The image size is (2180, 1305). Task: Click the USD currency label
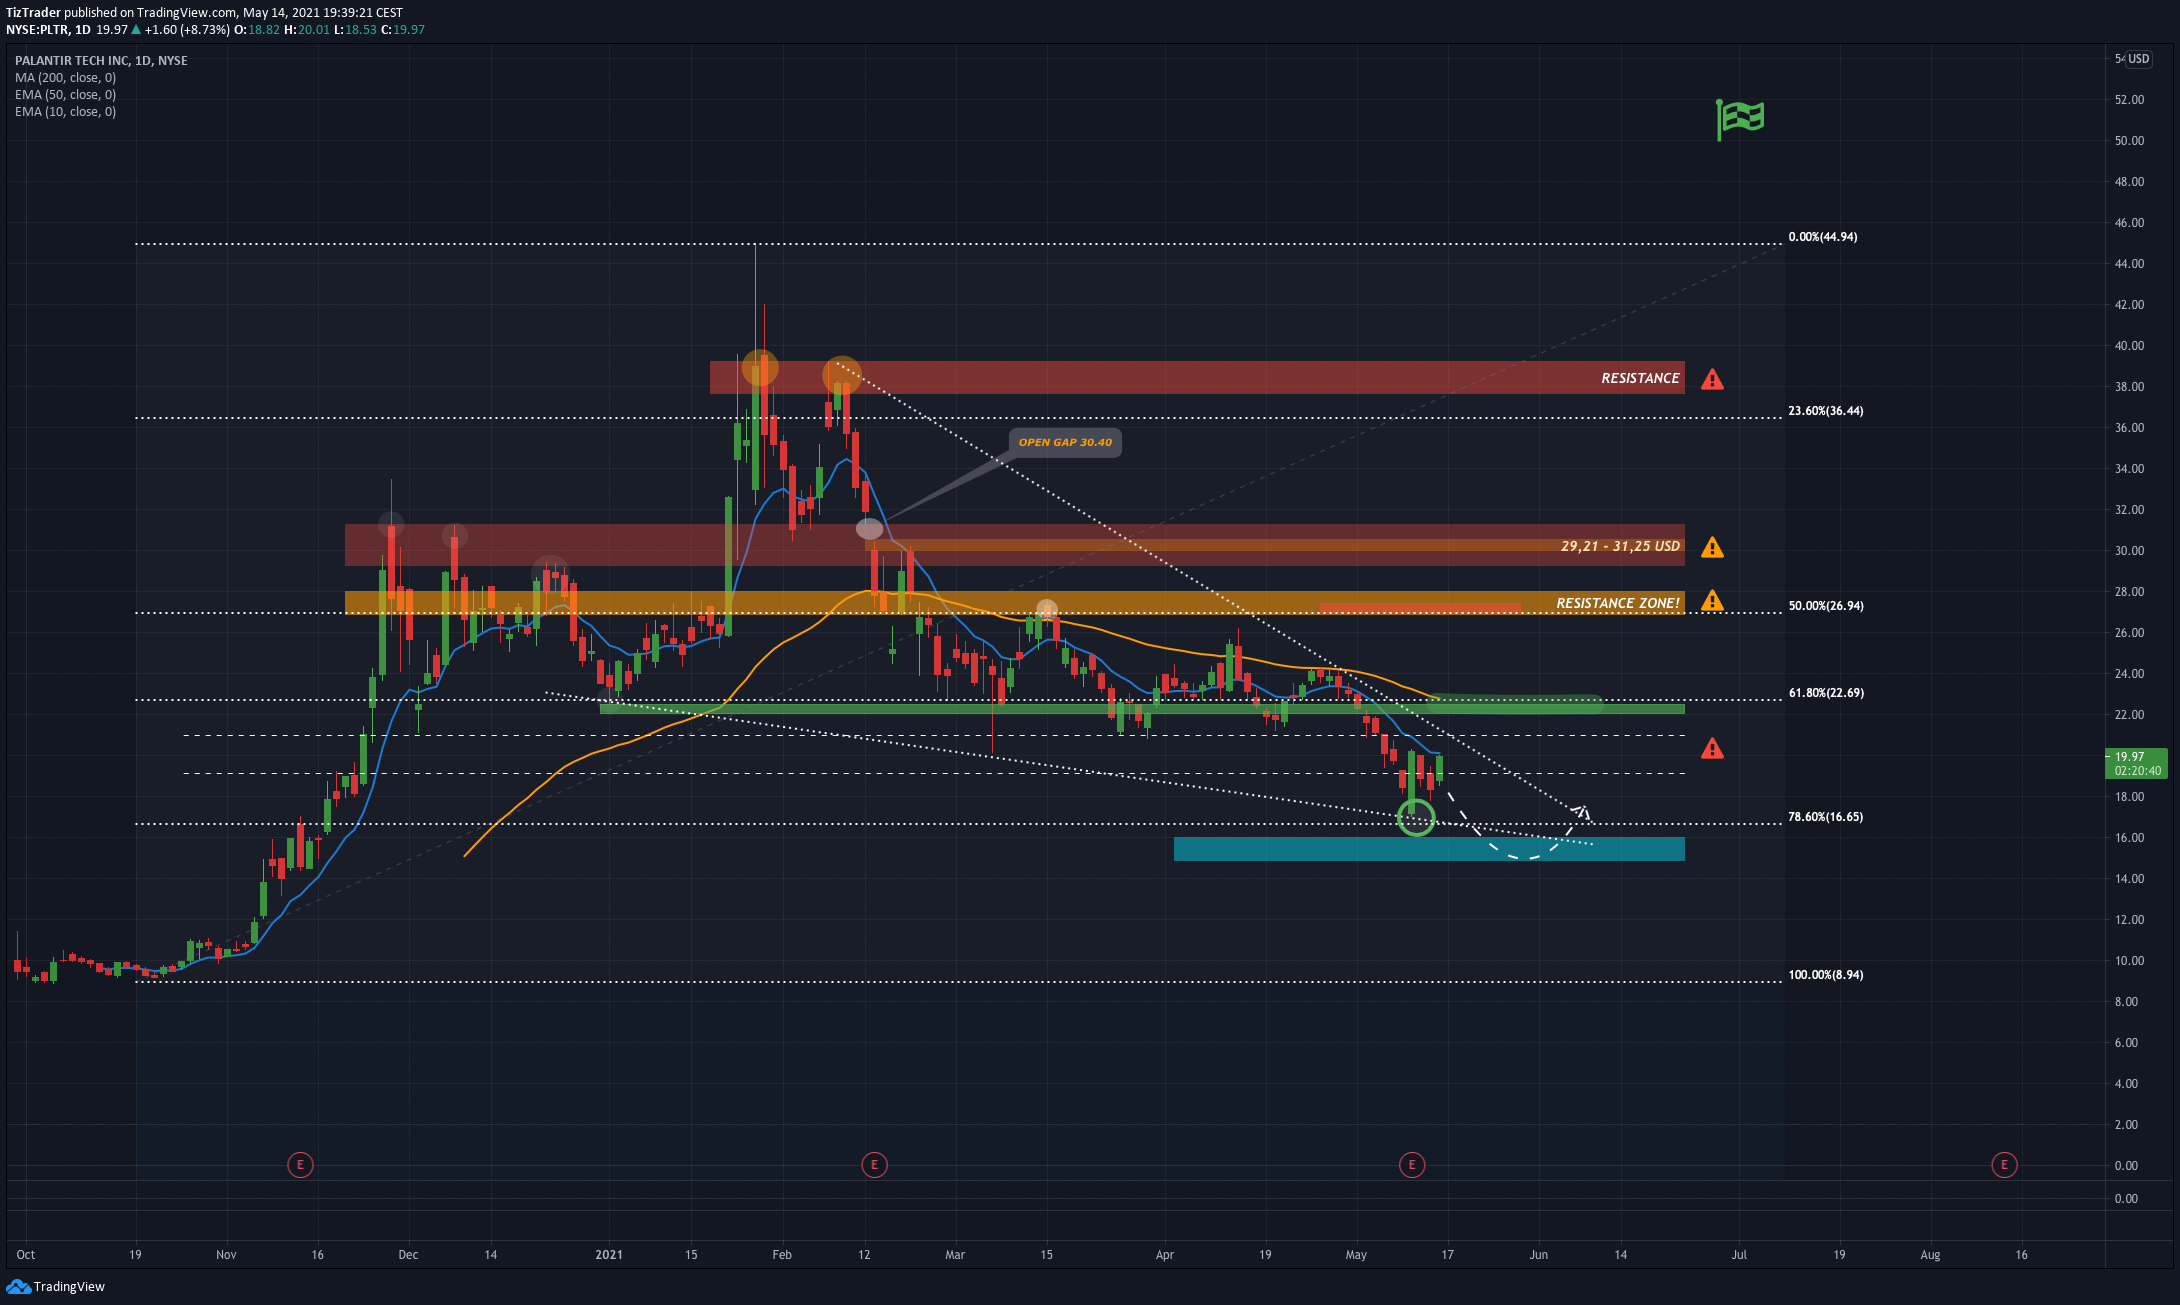click(2138, 59)
